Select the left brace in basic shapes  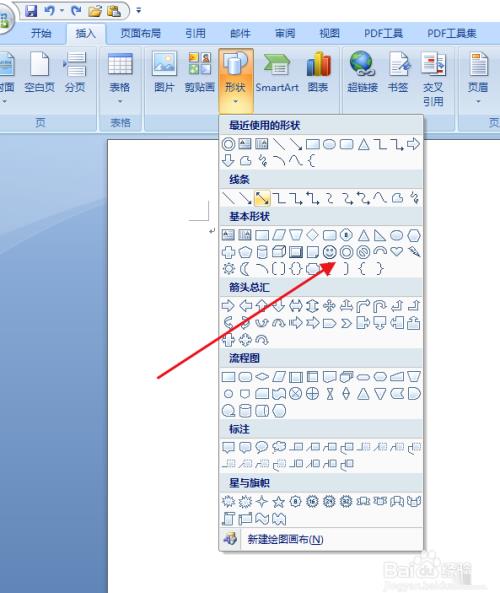363,269
